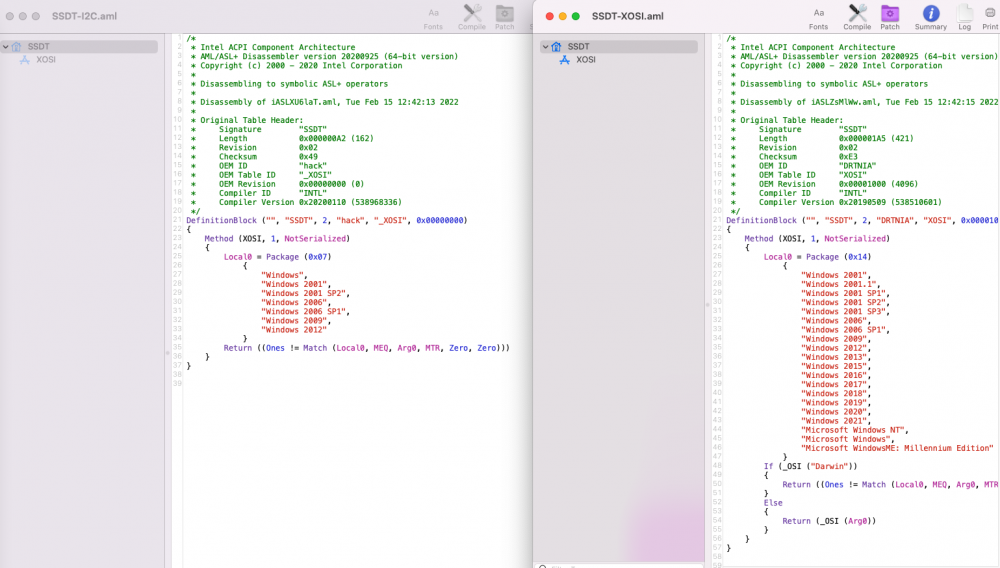Collapse the SSDT tree node in SSDT-I2C.aml sidebar

pos(6,47)
